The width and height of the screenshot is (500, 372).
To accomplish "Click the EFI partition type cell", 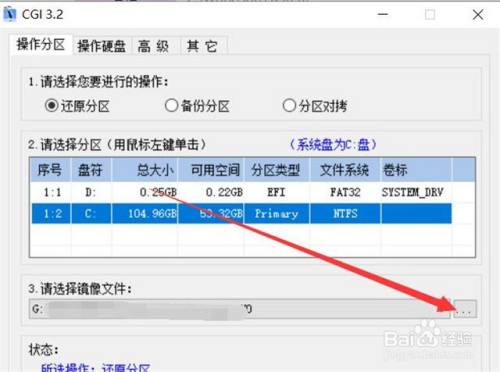I will 276,192.
